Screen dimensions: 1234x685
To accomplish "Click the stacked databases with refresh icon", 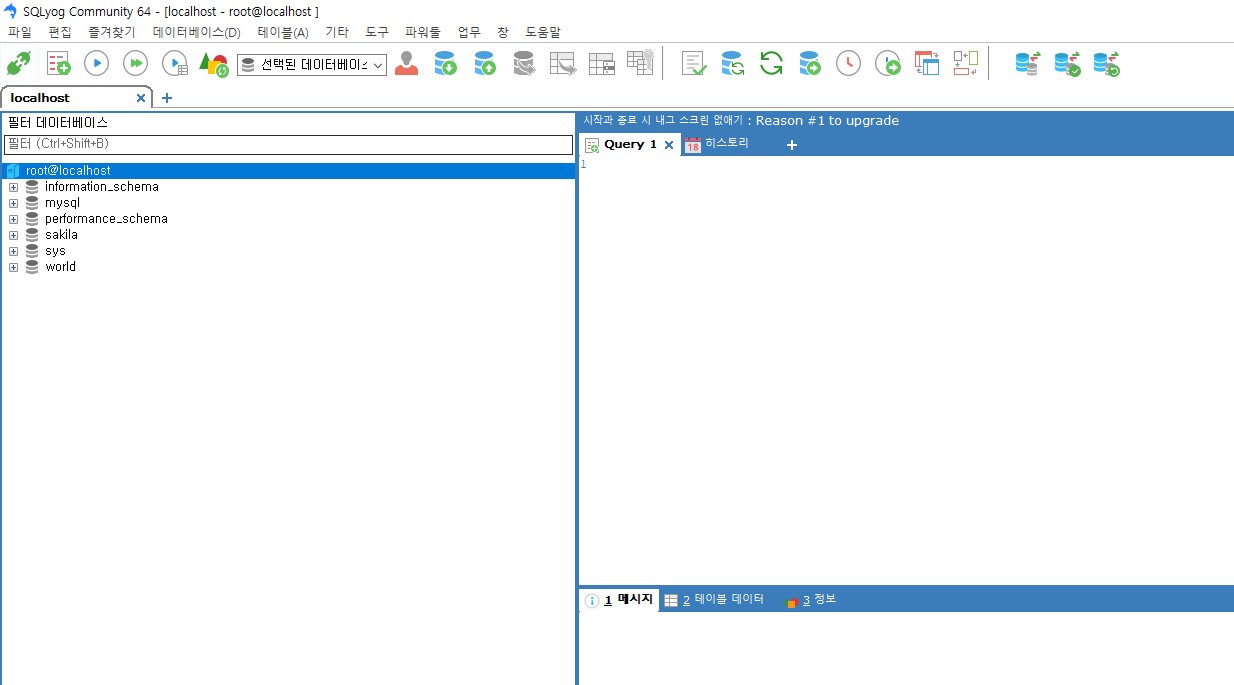I will coord(1106,64).
